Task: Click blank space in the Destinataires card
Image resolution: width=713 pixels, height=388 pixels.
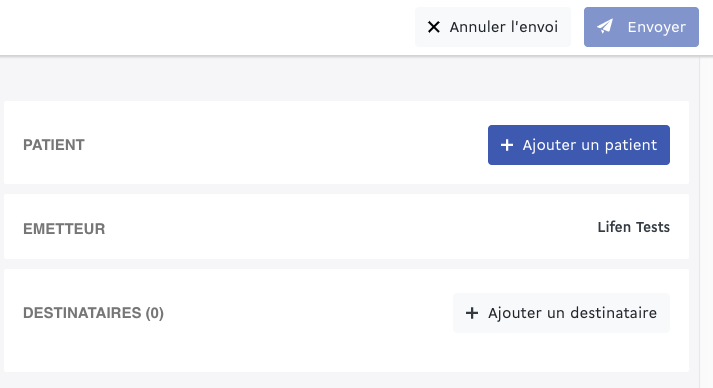Action: click(296, 350)
